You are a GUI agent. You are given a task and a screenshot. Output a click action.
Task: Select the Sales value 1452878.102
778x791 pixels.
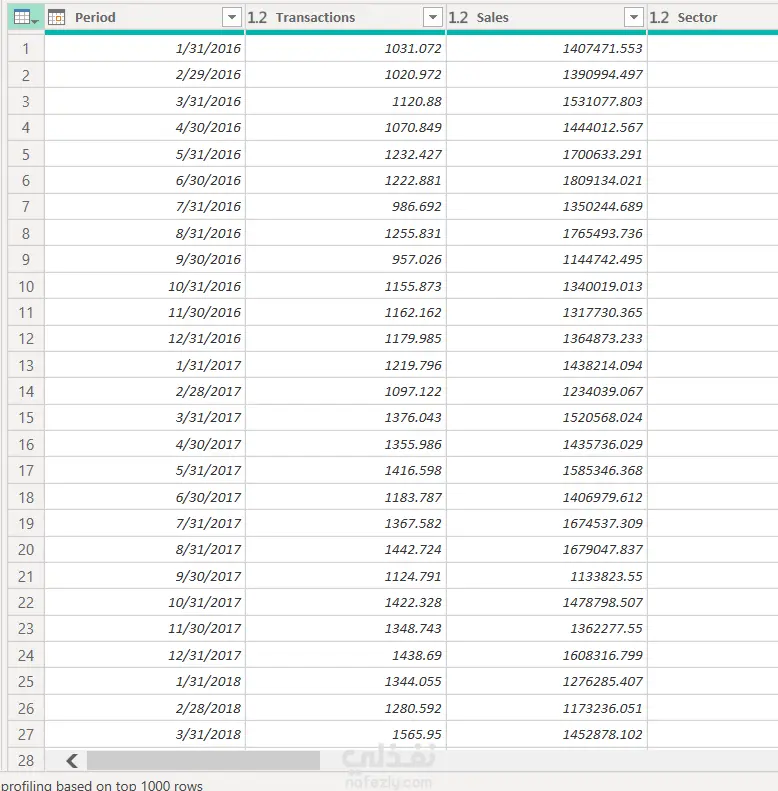tap(546, 734)
